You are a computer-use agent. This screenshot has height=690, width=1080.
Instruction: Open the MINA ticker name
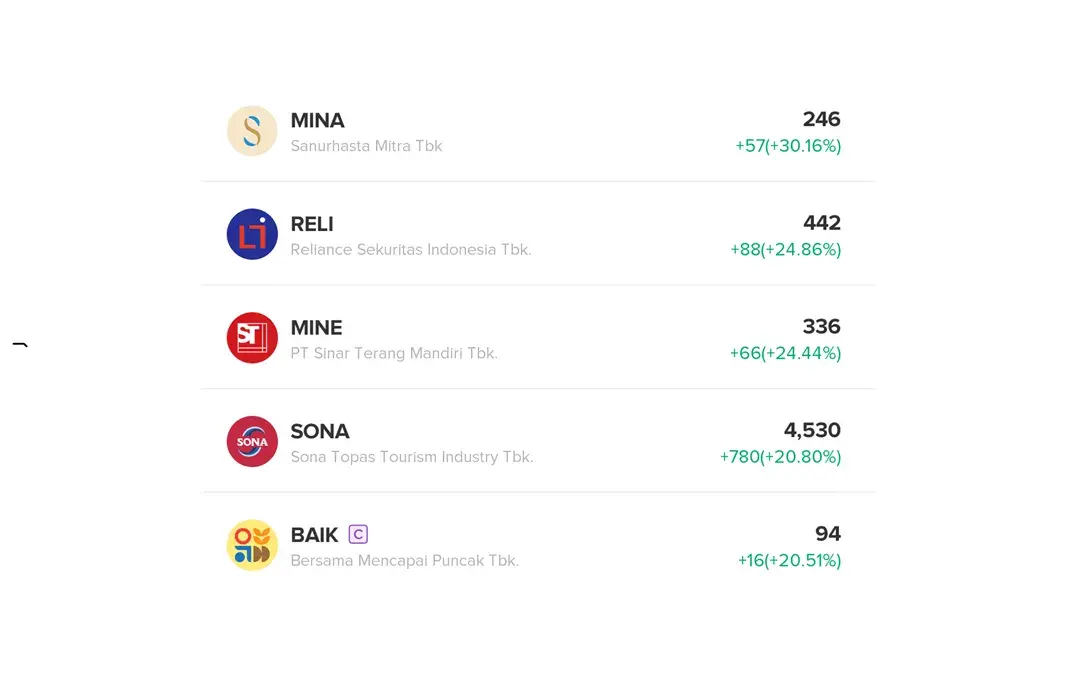click(318, 121)
